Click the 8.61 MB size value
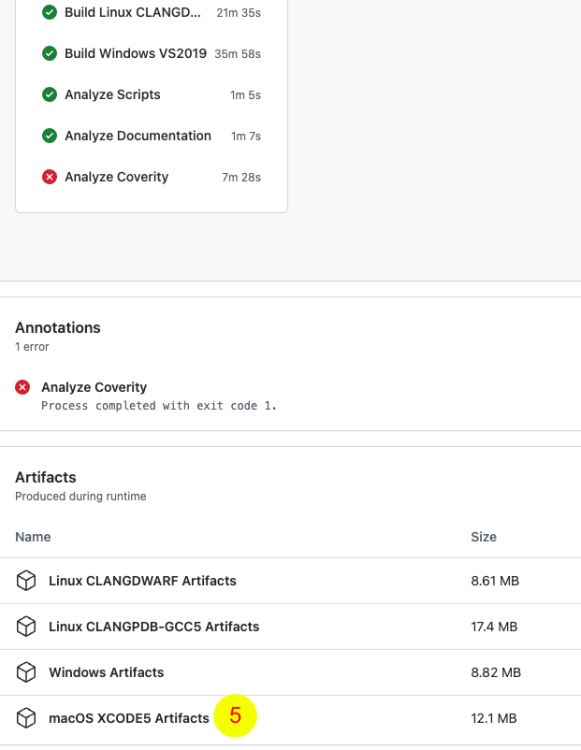Image resolution: width=581 pixels, height=750 pixels. click(x=495, y=581)
